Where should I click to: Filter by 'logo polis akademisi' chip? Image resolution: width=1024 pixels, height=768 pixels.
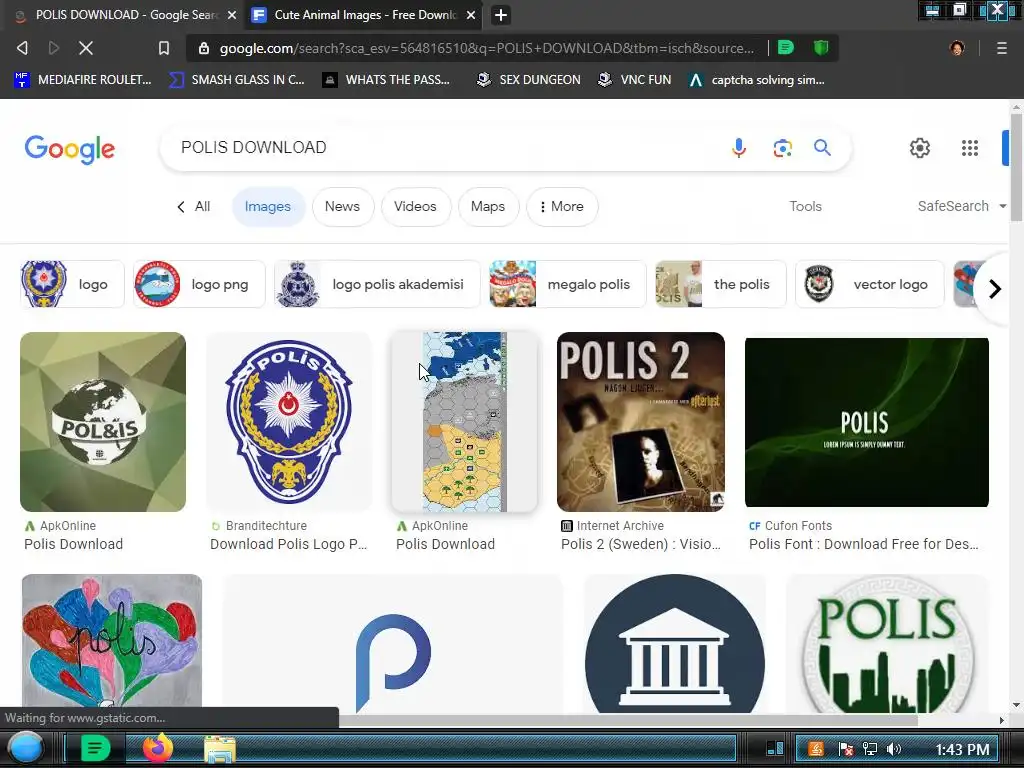point(377,284)
